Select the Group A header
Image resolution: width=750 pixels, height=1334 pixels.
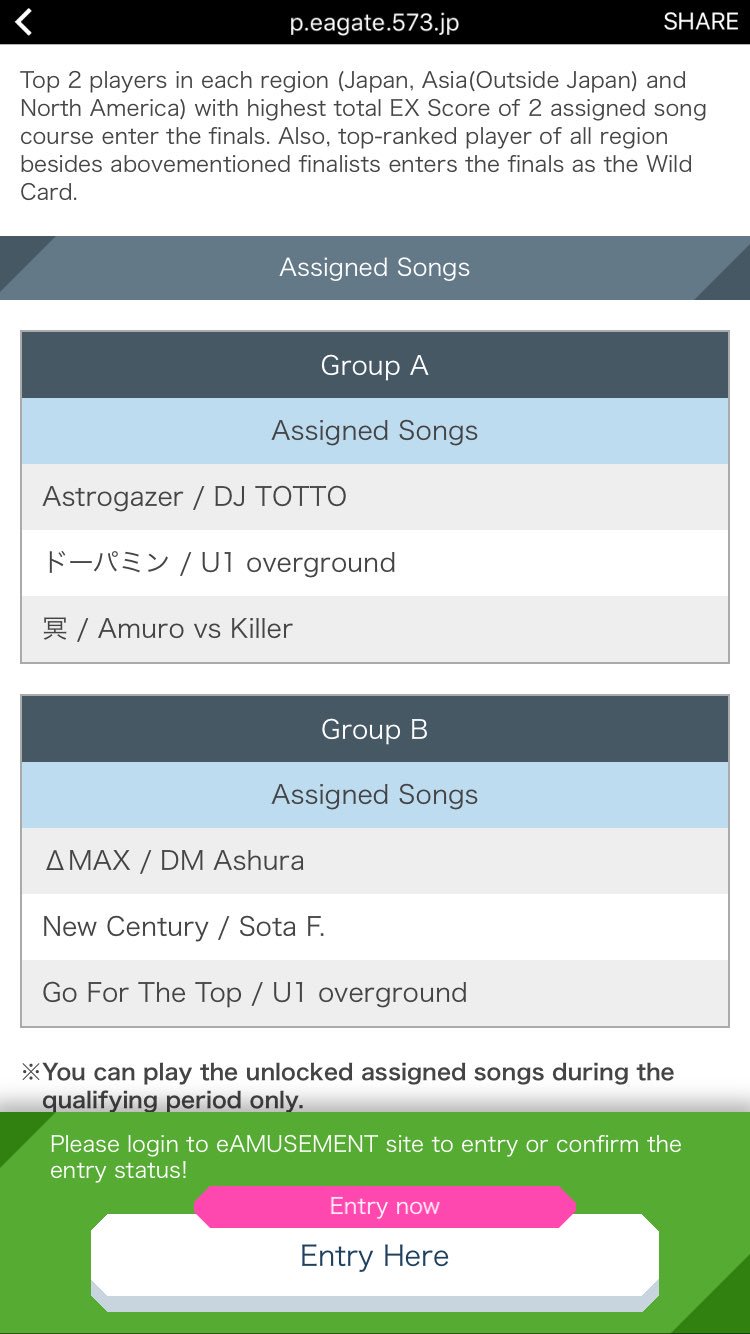point(375,365)
